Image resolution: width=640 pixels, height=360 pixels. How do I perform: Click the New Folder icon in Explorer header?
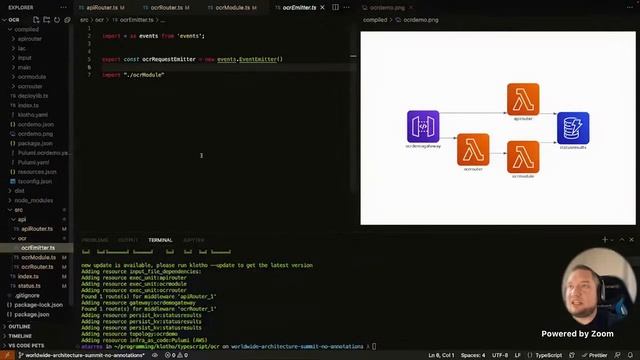47,20
